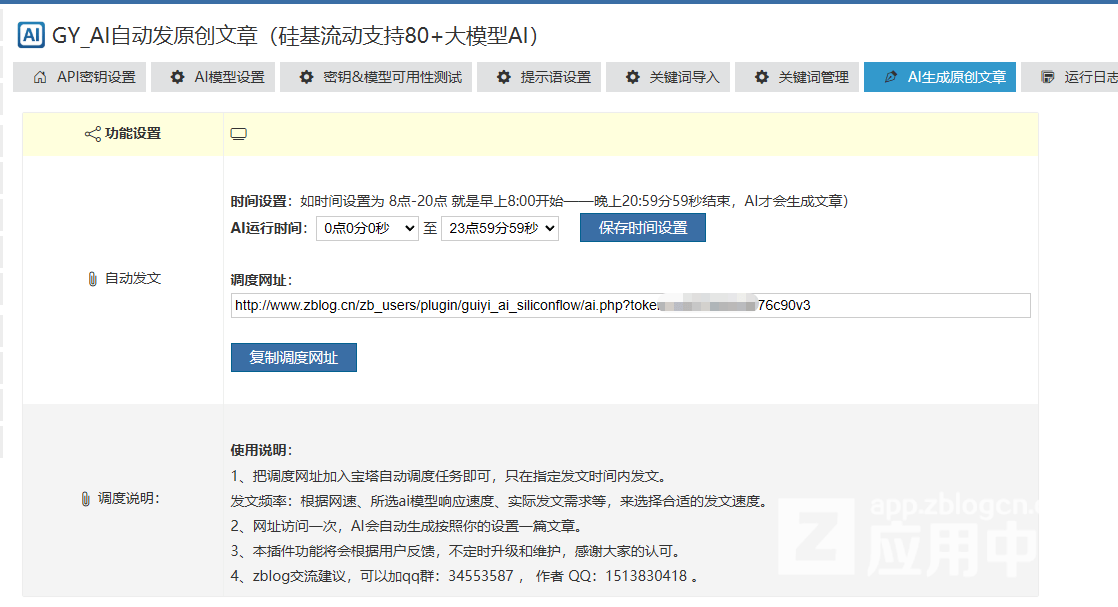Click the 复制调度网址 button
The image size is (1118, 607).
tap(293, 358)
